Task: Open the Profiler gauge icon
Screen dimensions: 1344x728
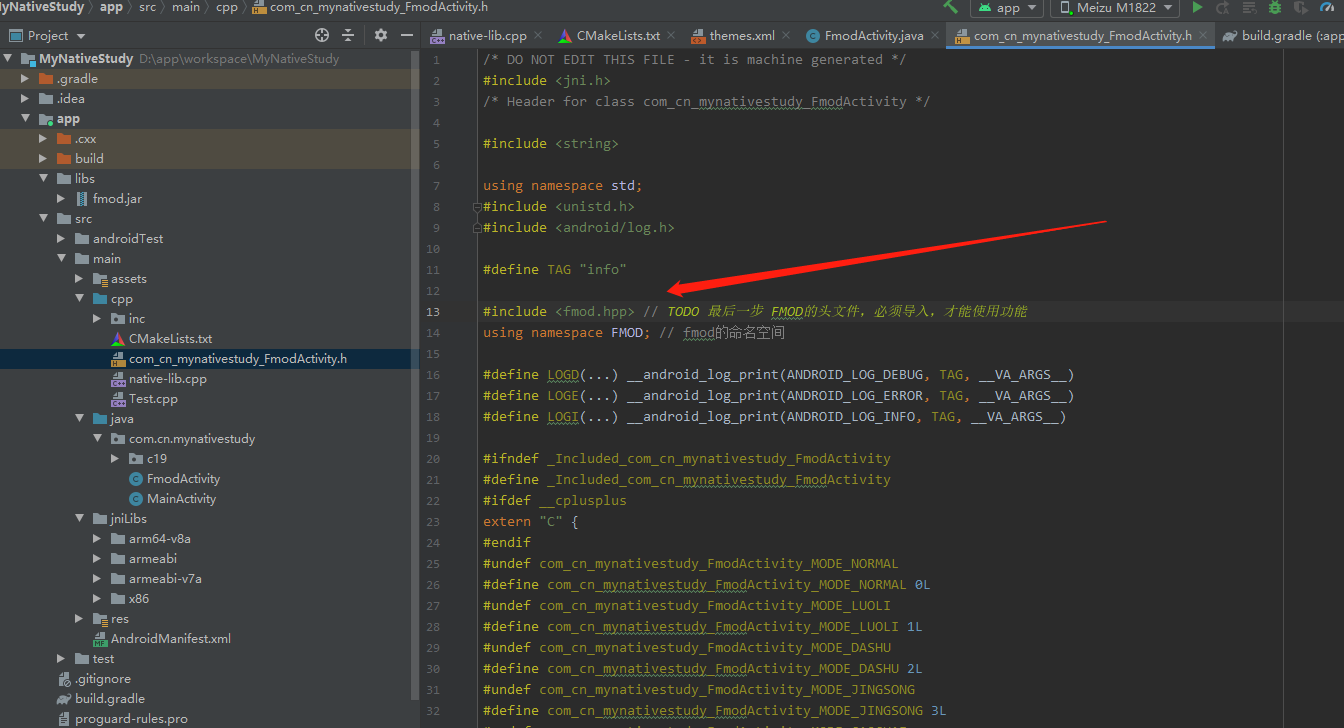Action: (1328, 7)
